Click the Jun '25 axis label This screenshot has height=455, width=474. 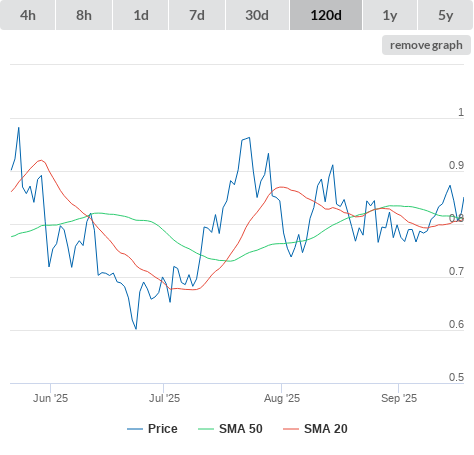tap(50, 398)
